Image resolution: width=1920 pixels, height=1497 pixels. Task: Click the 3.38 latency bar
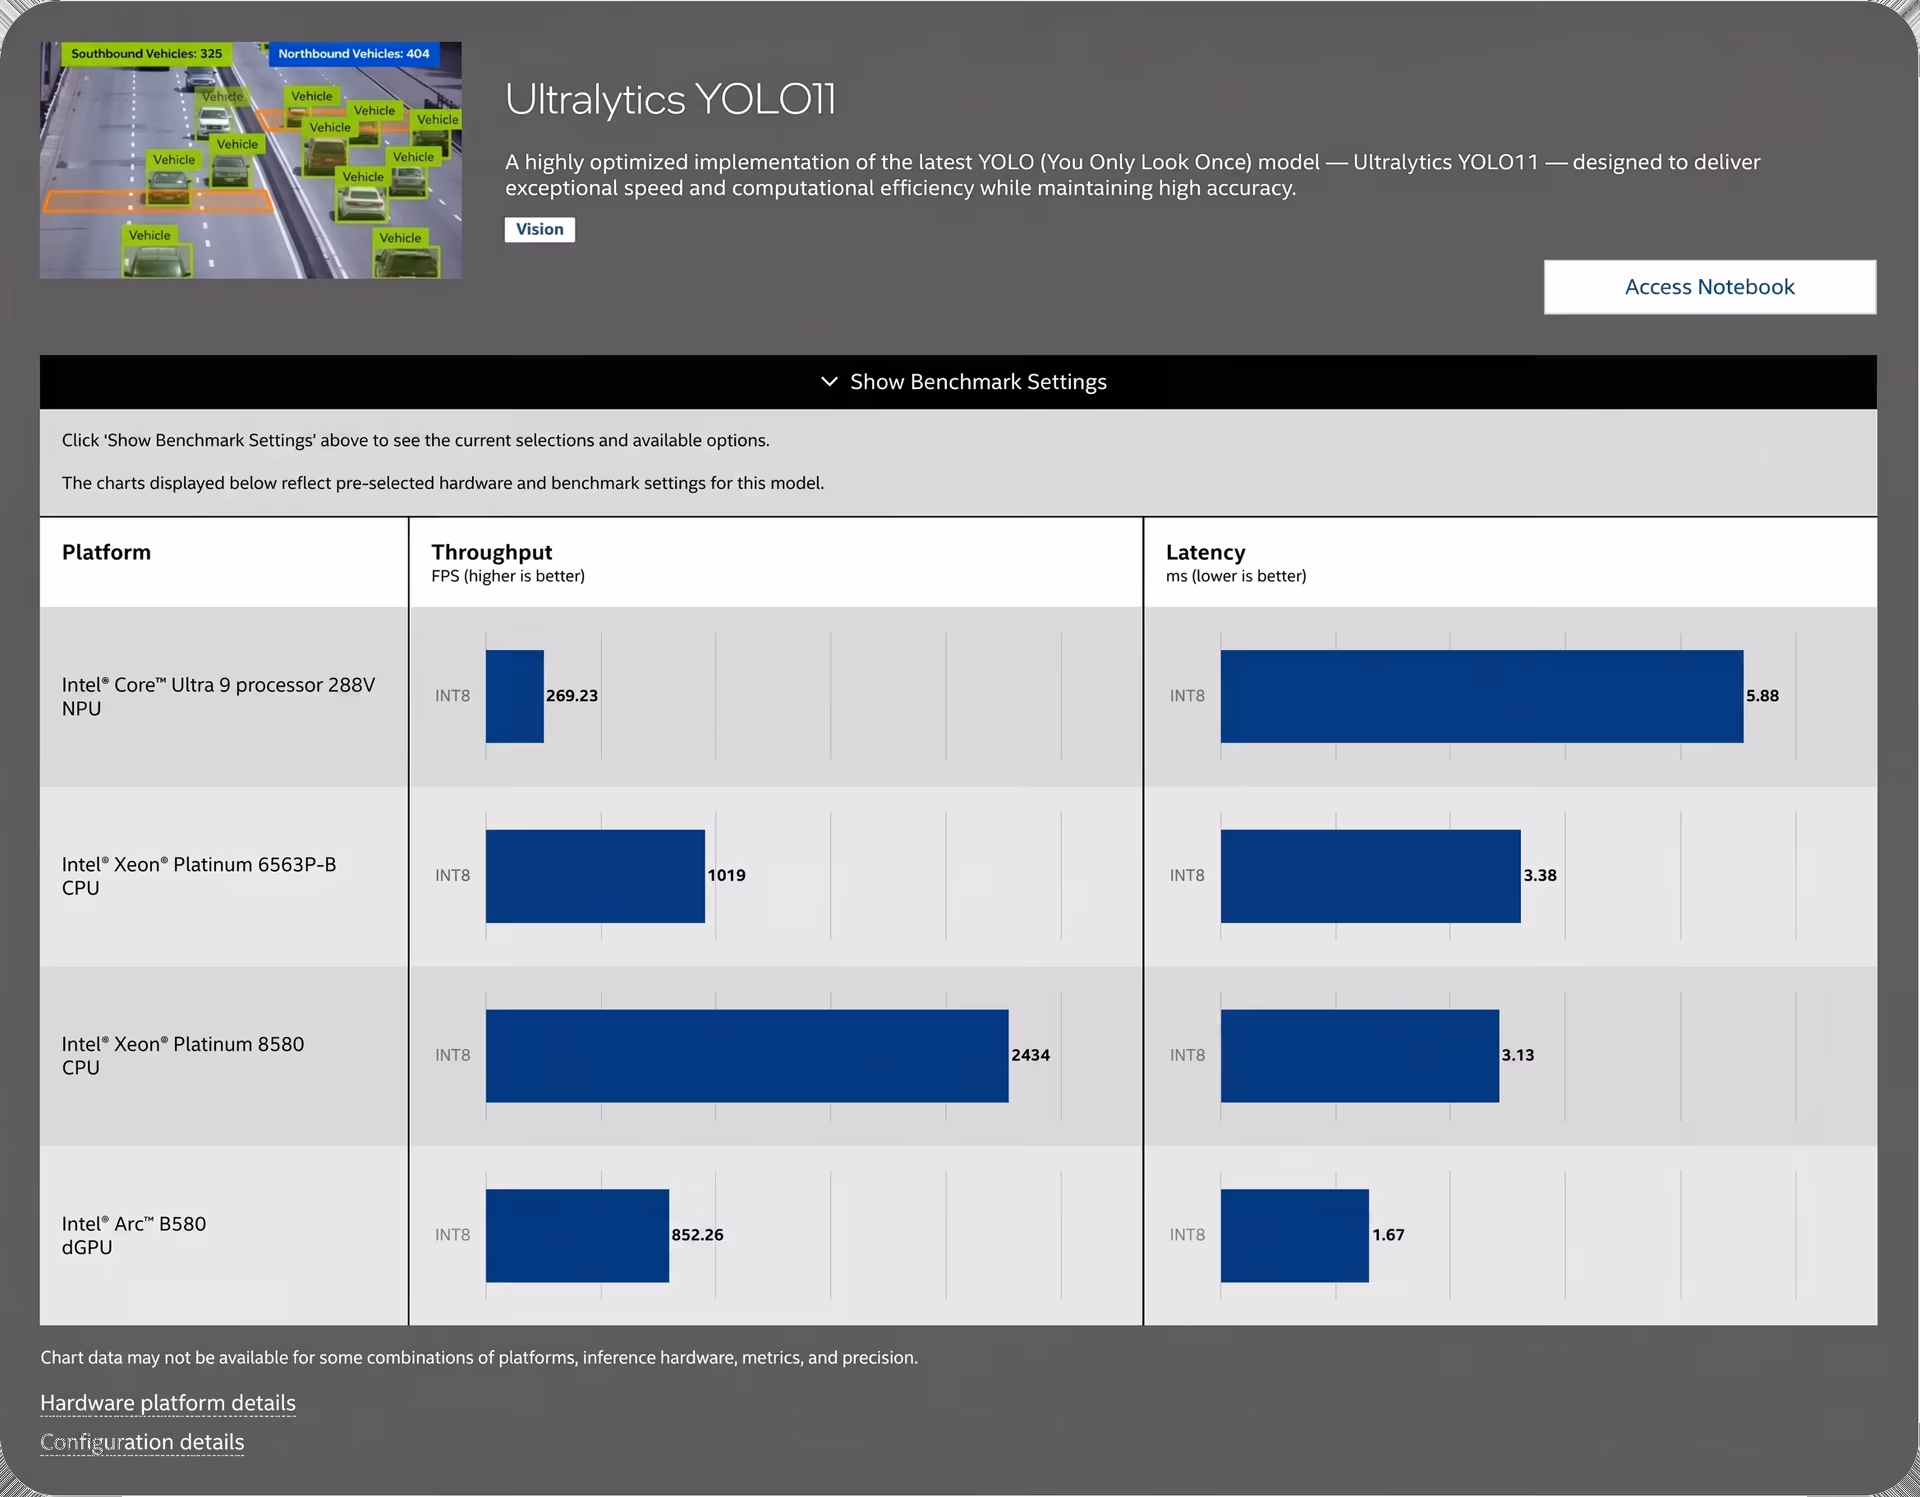pos(1371,876)
